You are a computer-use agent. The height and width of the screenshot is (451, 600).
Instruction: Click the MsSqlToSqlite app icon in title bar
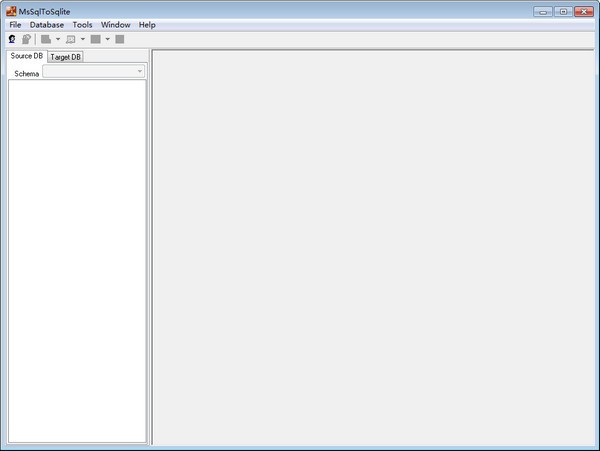click(x=11, y=11)
